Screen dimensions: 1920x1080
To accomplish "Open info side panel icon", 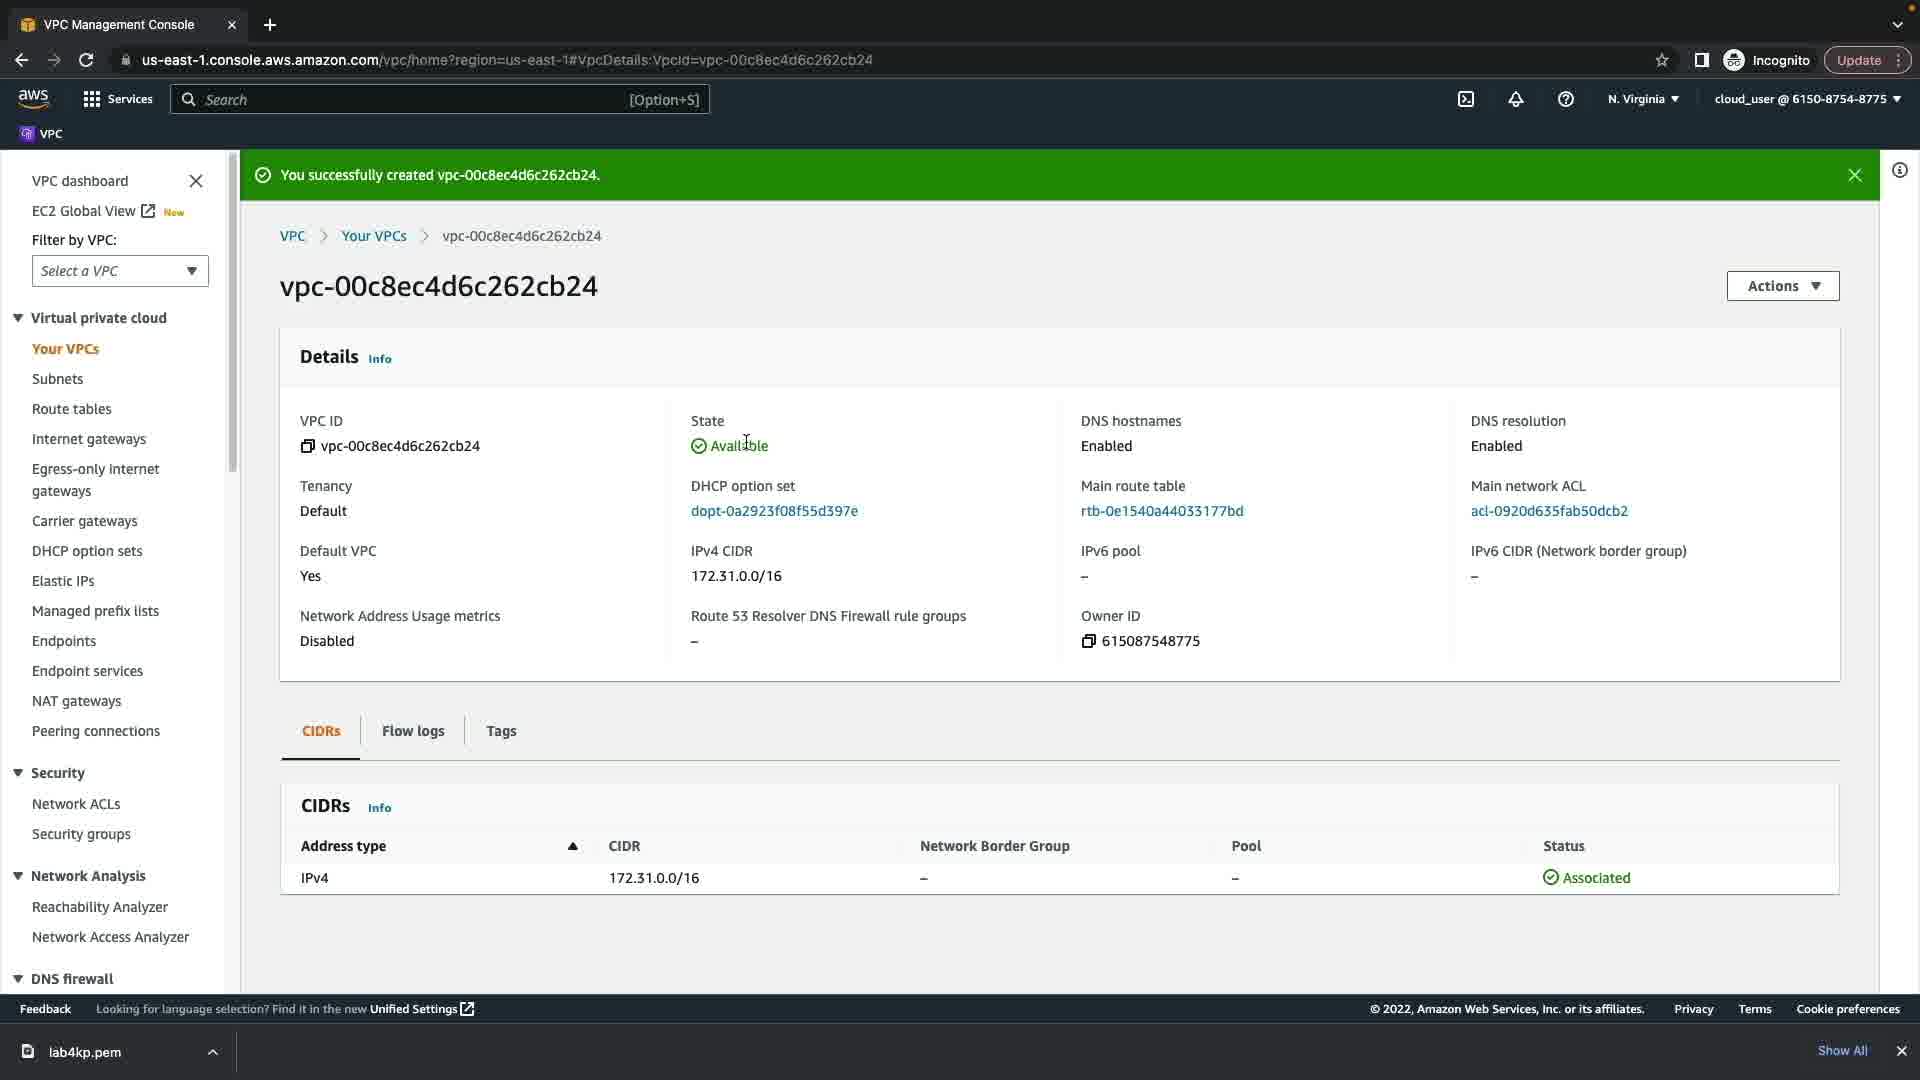I will [1899, 171].
